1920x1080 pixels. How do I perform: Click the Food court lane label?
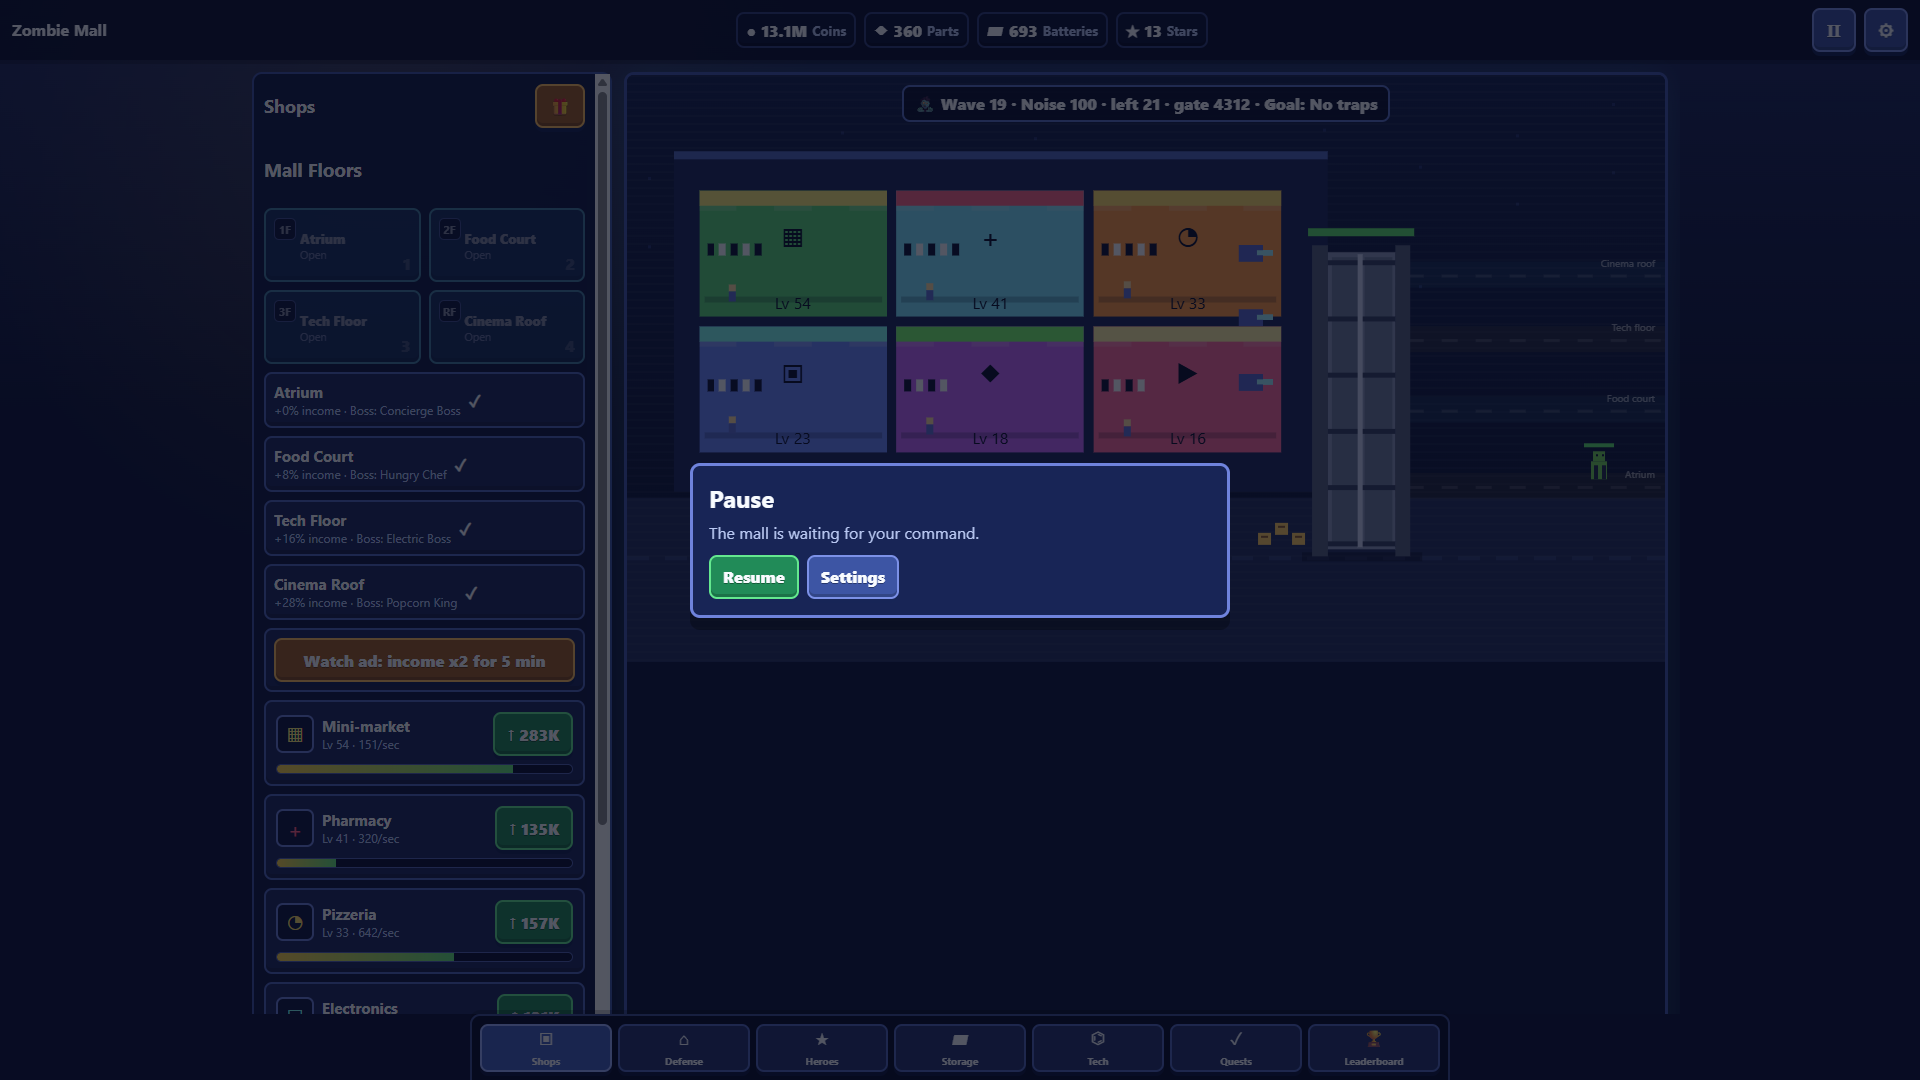1630,399
